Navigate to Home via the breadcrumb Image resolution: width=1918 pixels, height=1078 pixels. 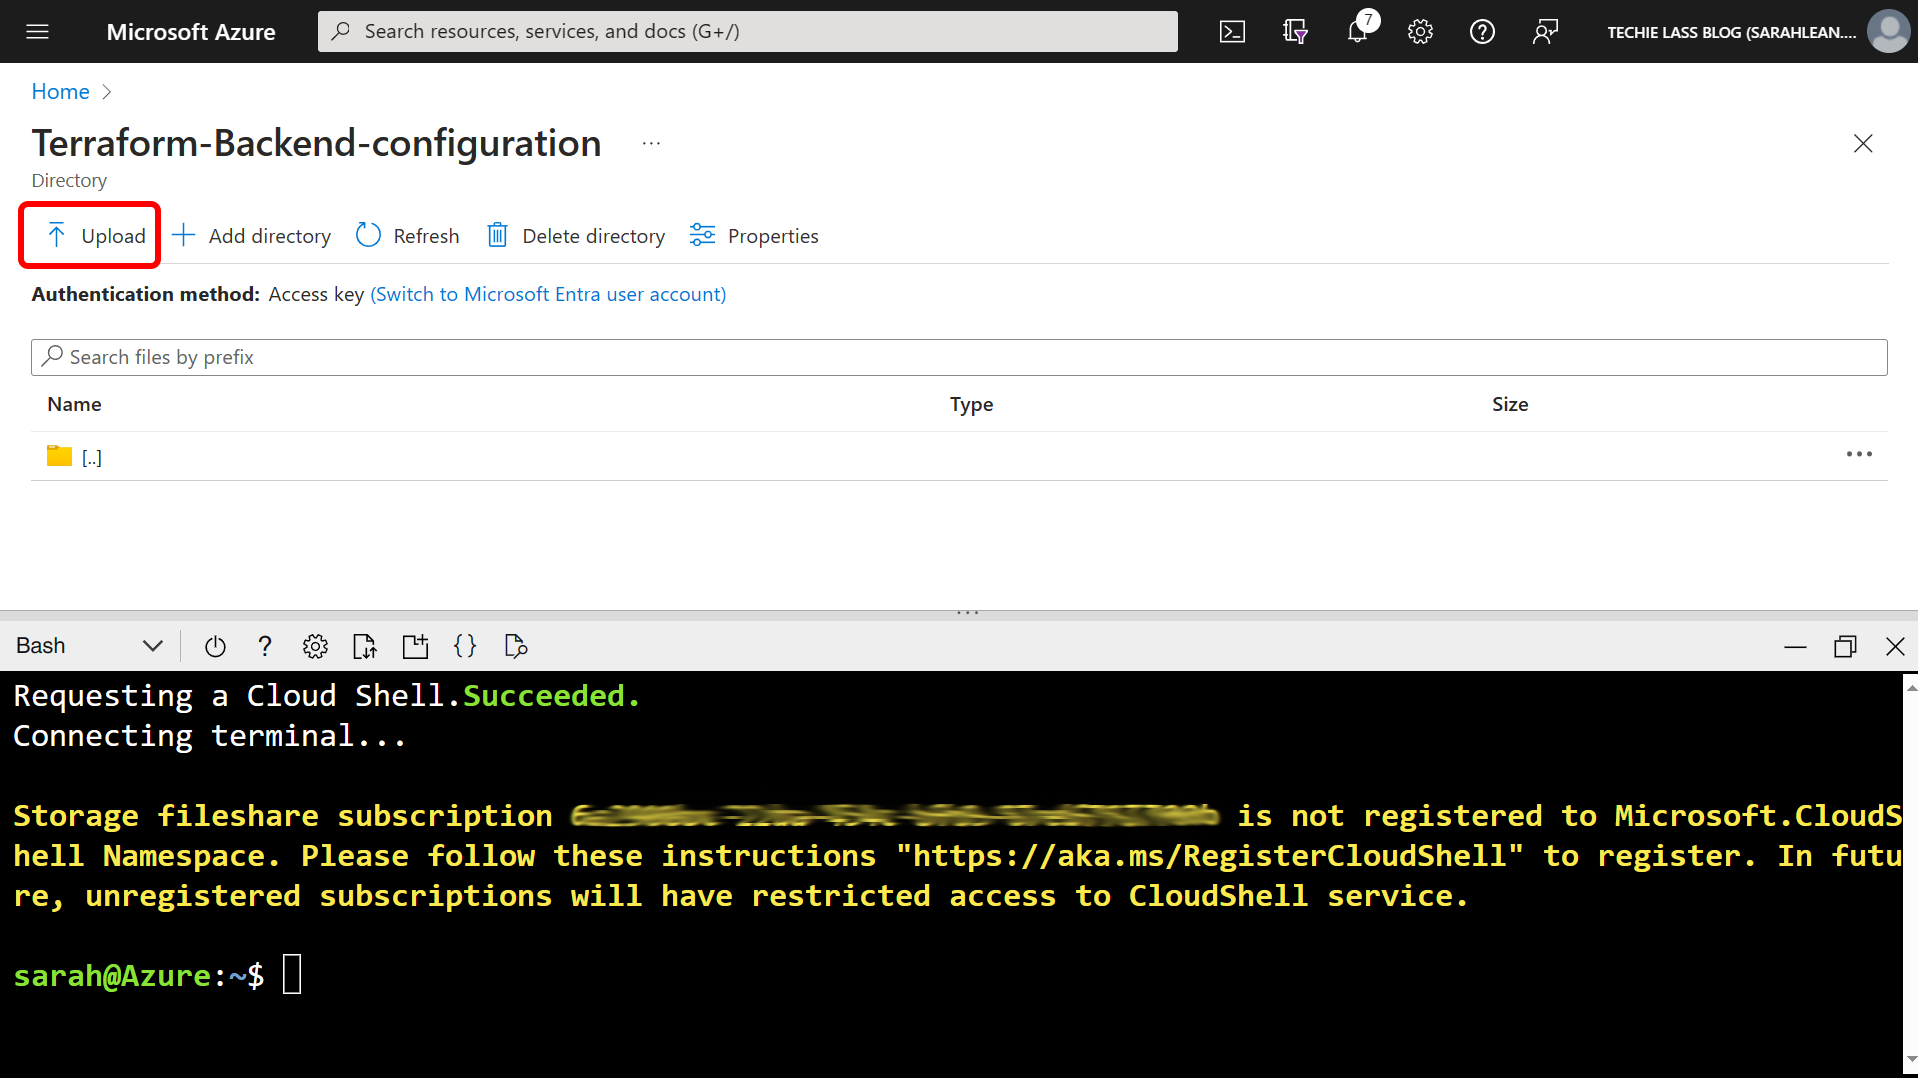(x=60, y=91)
